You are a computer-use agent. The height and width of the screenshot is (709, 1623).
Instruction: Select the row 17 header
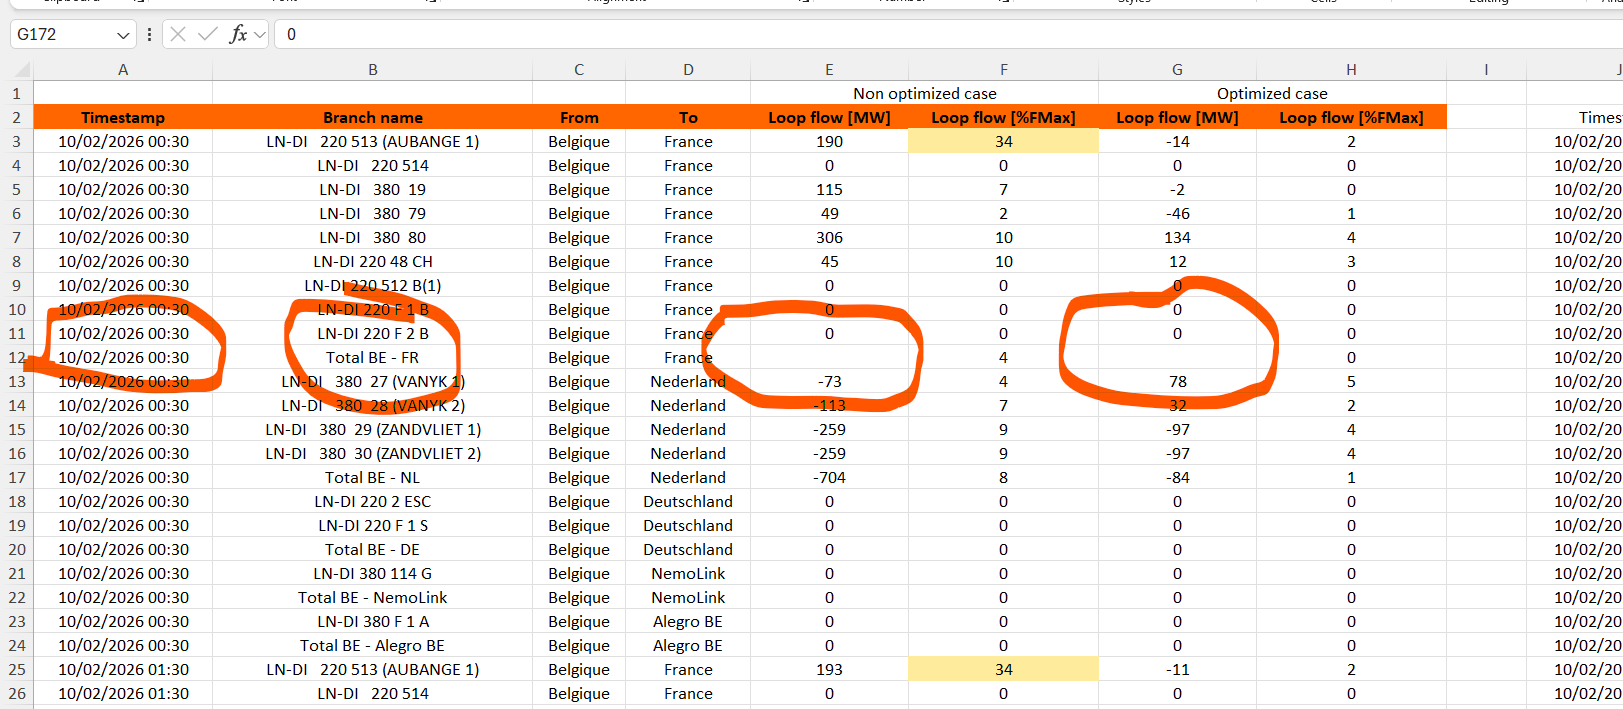[17, 478]
